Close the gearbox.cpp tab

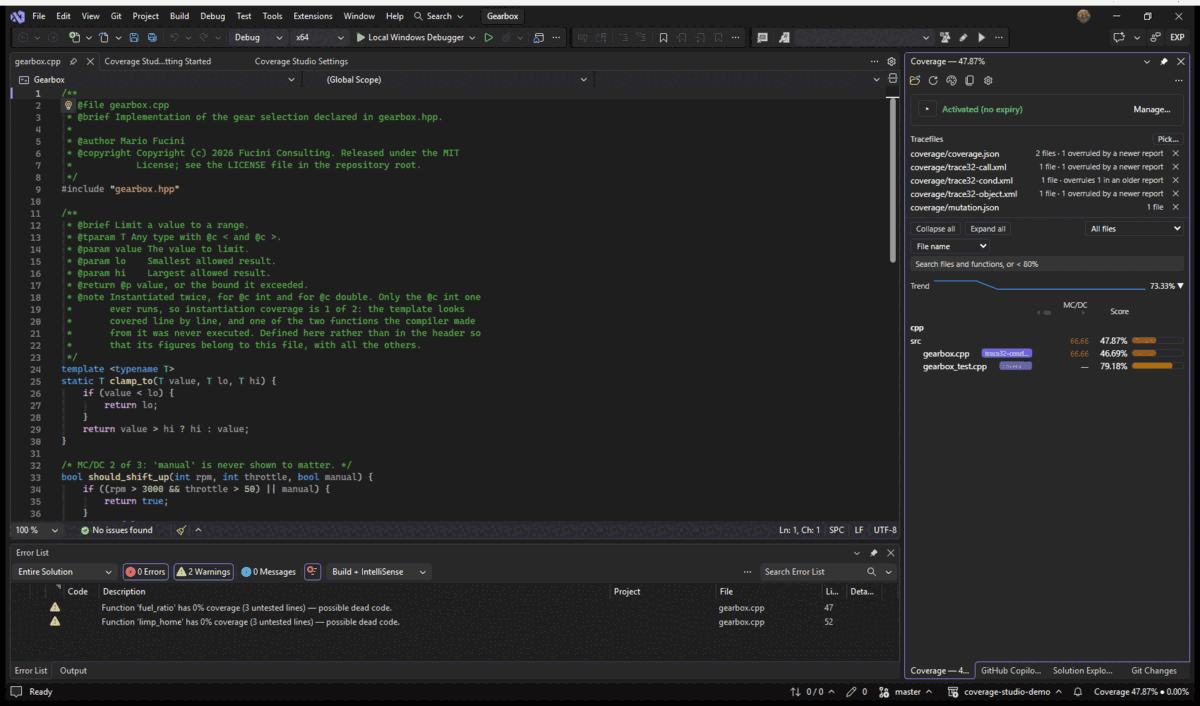click(90, 61)
